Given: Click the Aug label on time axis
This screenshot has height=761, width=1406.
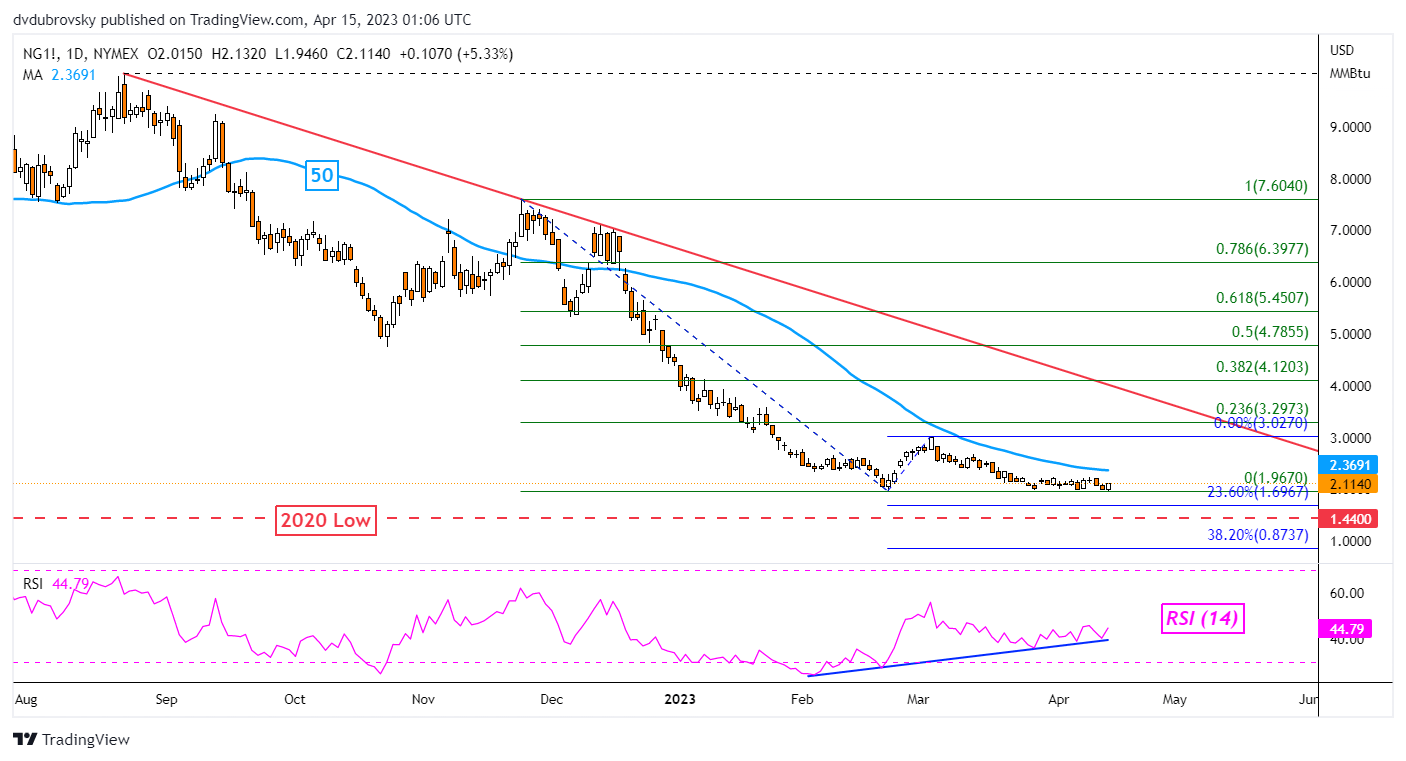Looking at the screenshot, I should [28, 700].
